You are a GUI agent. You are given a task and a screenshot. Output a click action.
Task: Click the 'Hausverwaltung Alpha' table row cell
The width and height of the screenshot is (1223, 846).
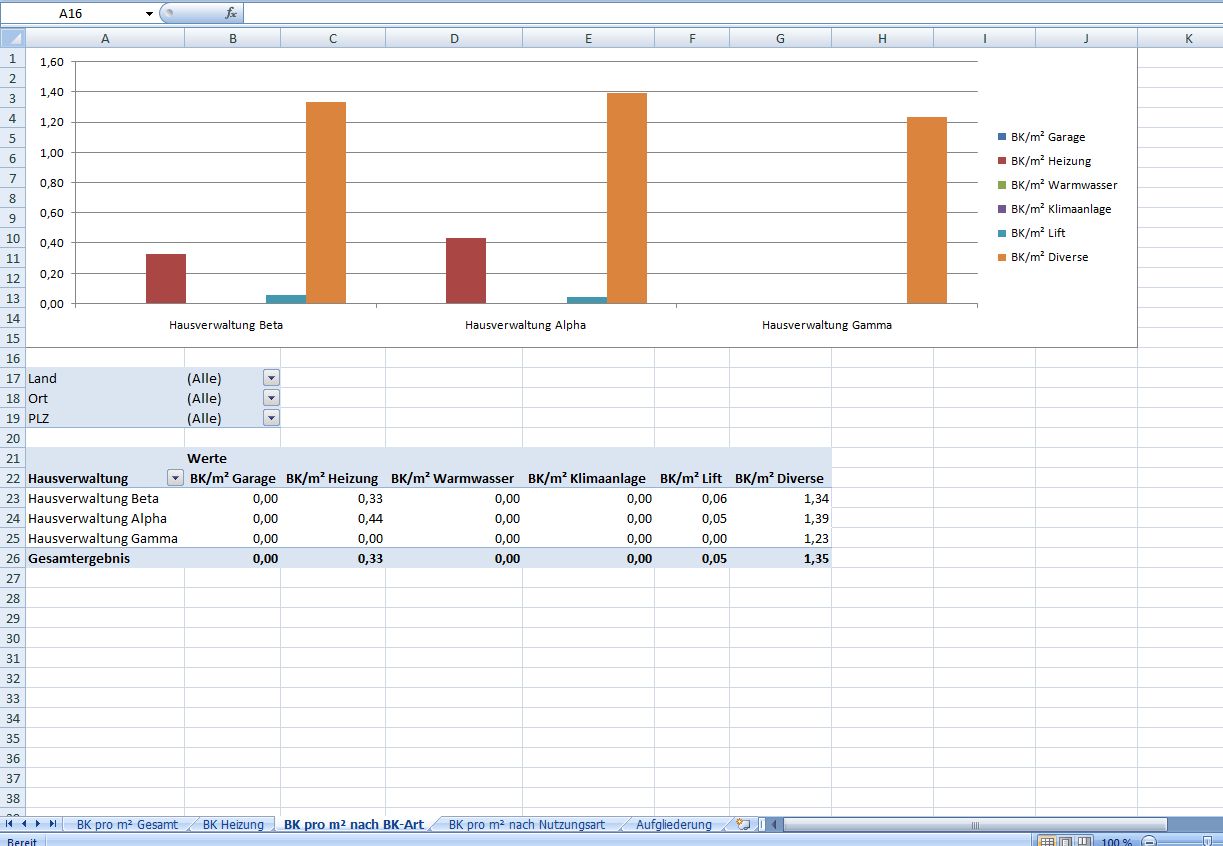105,518
